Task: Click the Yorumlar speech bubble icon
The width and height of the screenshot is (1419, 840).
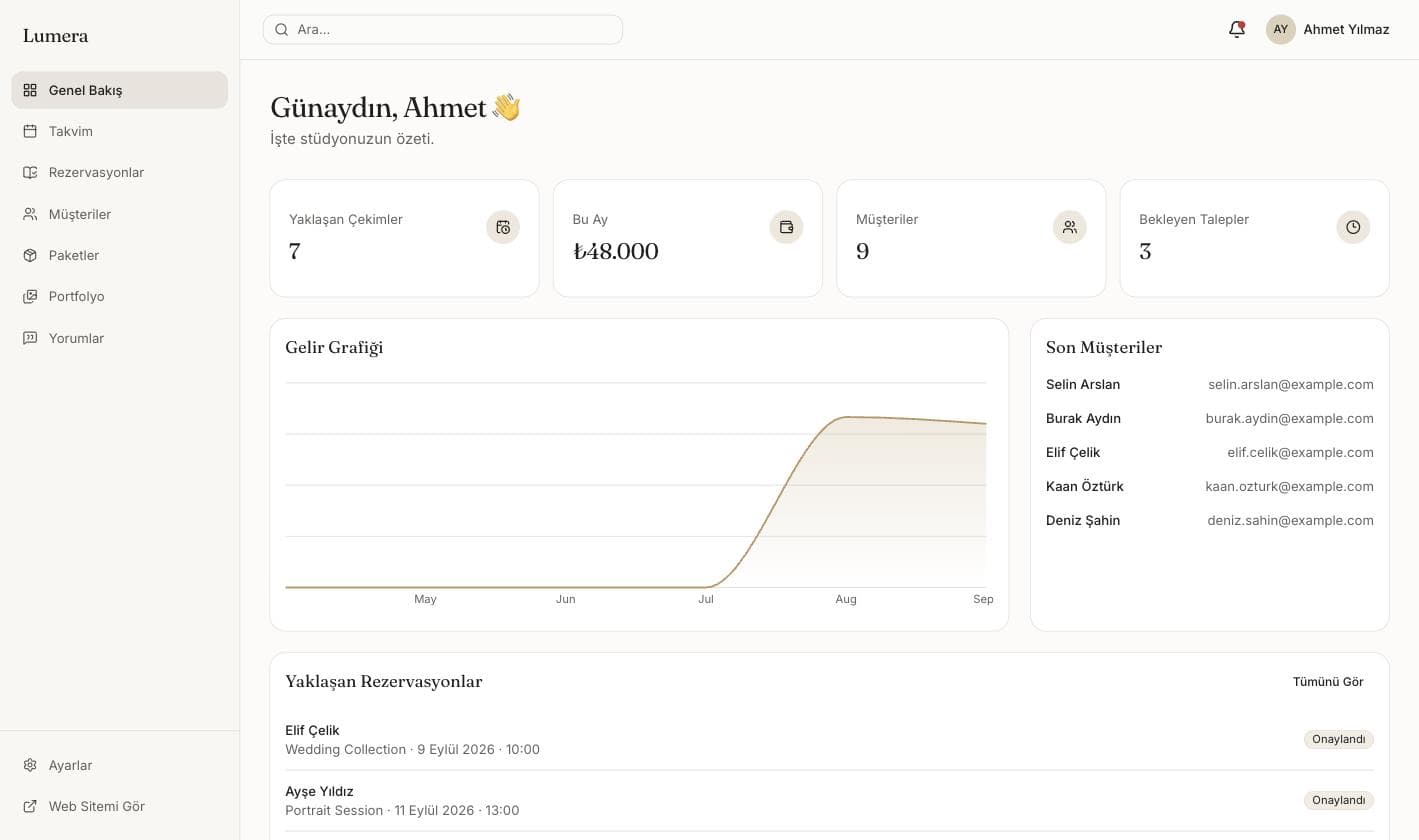Action: tap(30, 338)
